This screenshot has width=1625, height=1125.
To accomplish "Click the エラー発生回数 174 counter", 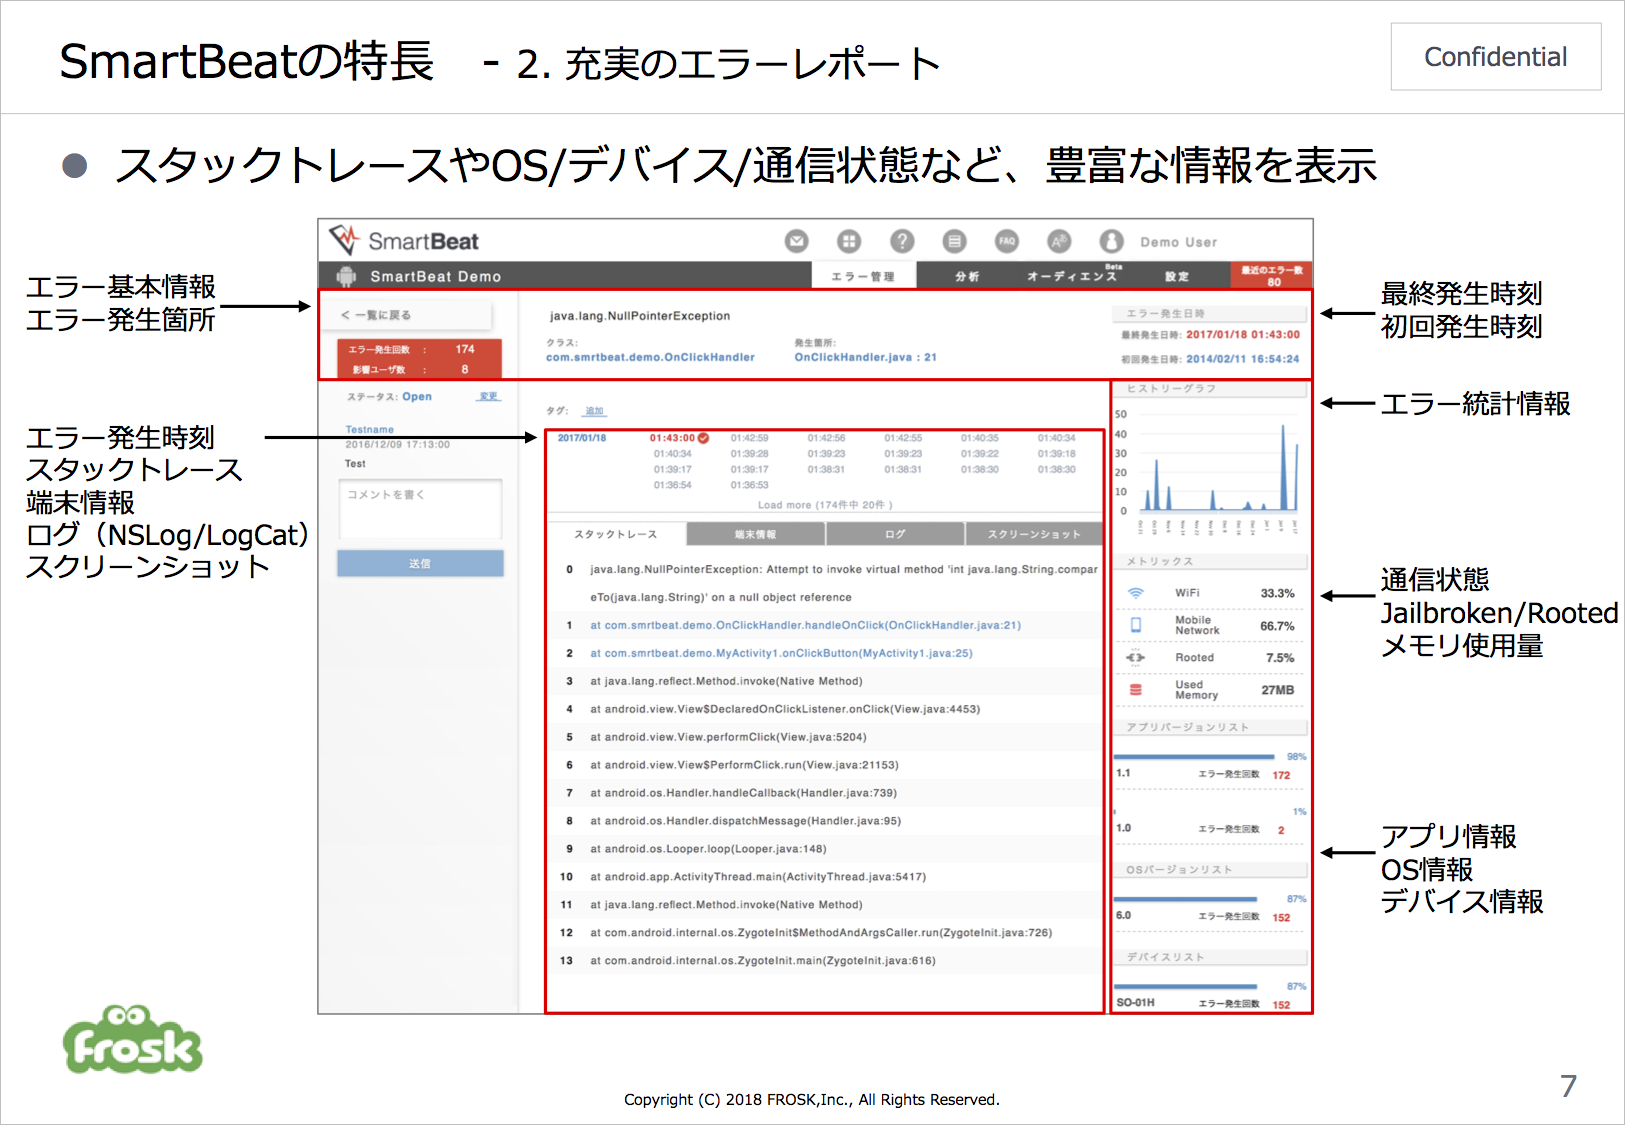I will 420,349.
